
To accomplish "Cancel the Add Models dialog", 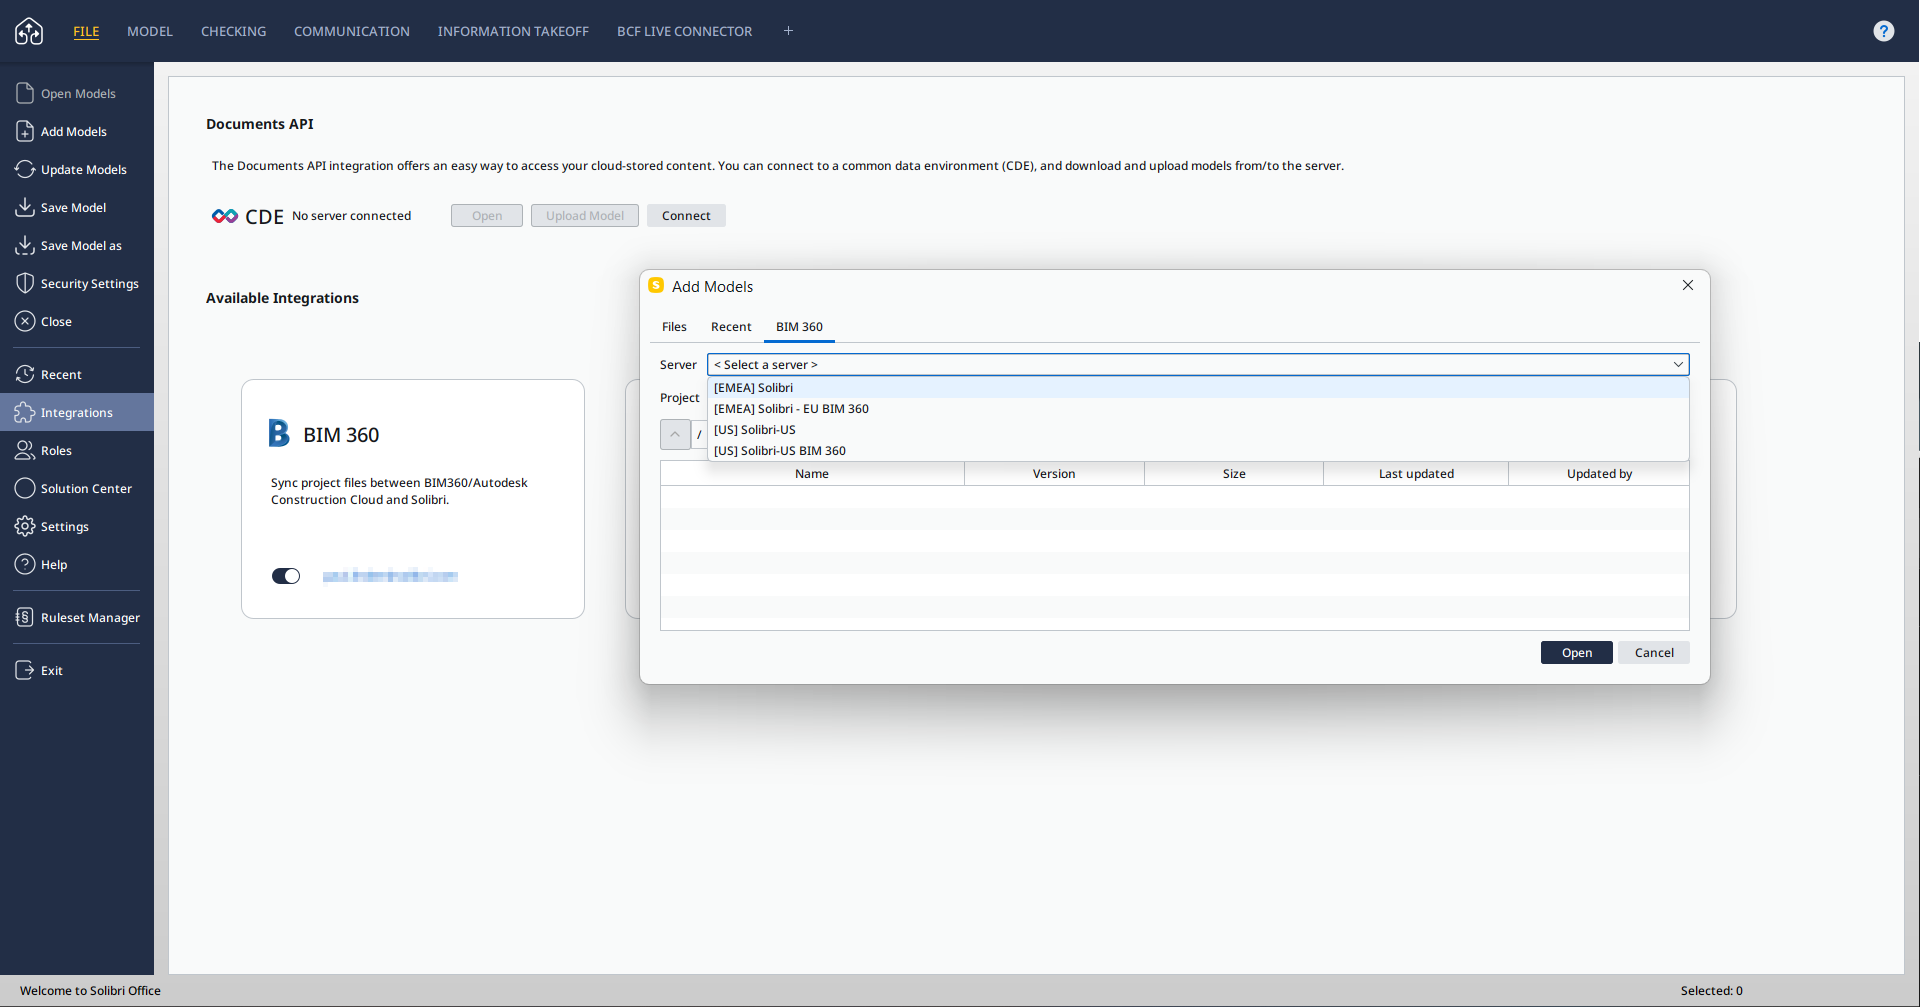I will (x=1654, y=653).
